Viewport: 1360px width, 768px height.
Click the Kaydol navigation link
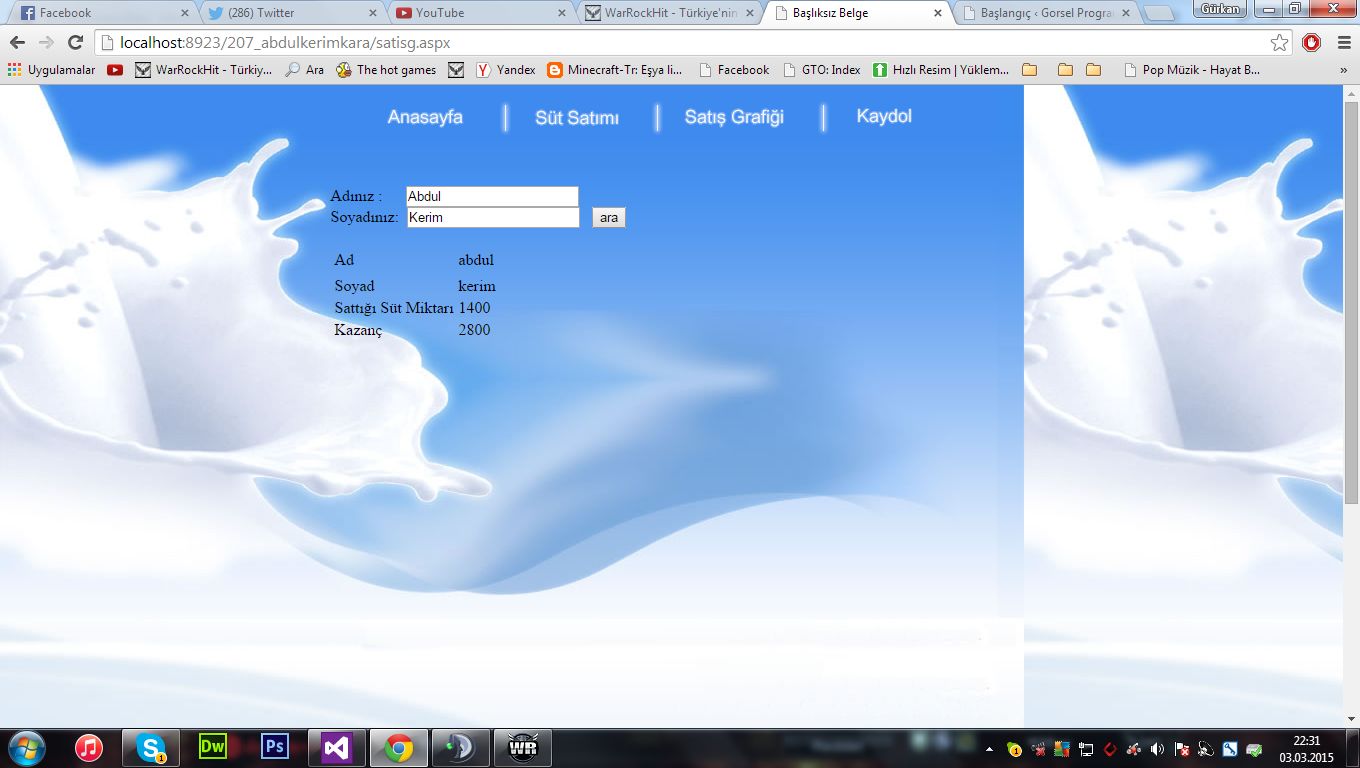(884, 116)
